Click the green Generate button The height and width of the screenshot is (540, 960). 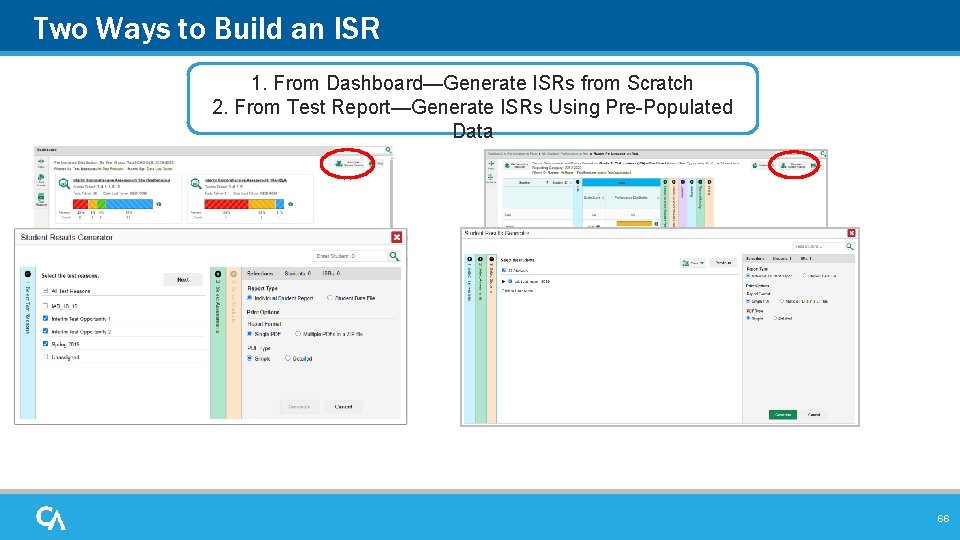click(x=783, y=414)
